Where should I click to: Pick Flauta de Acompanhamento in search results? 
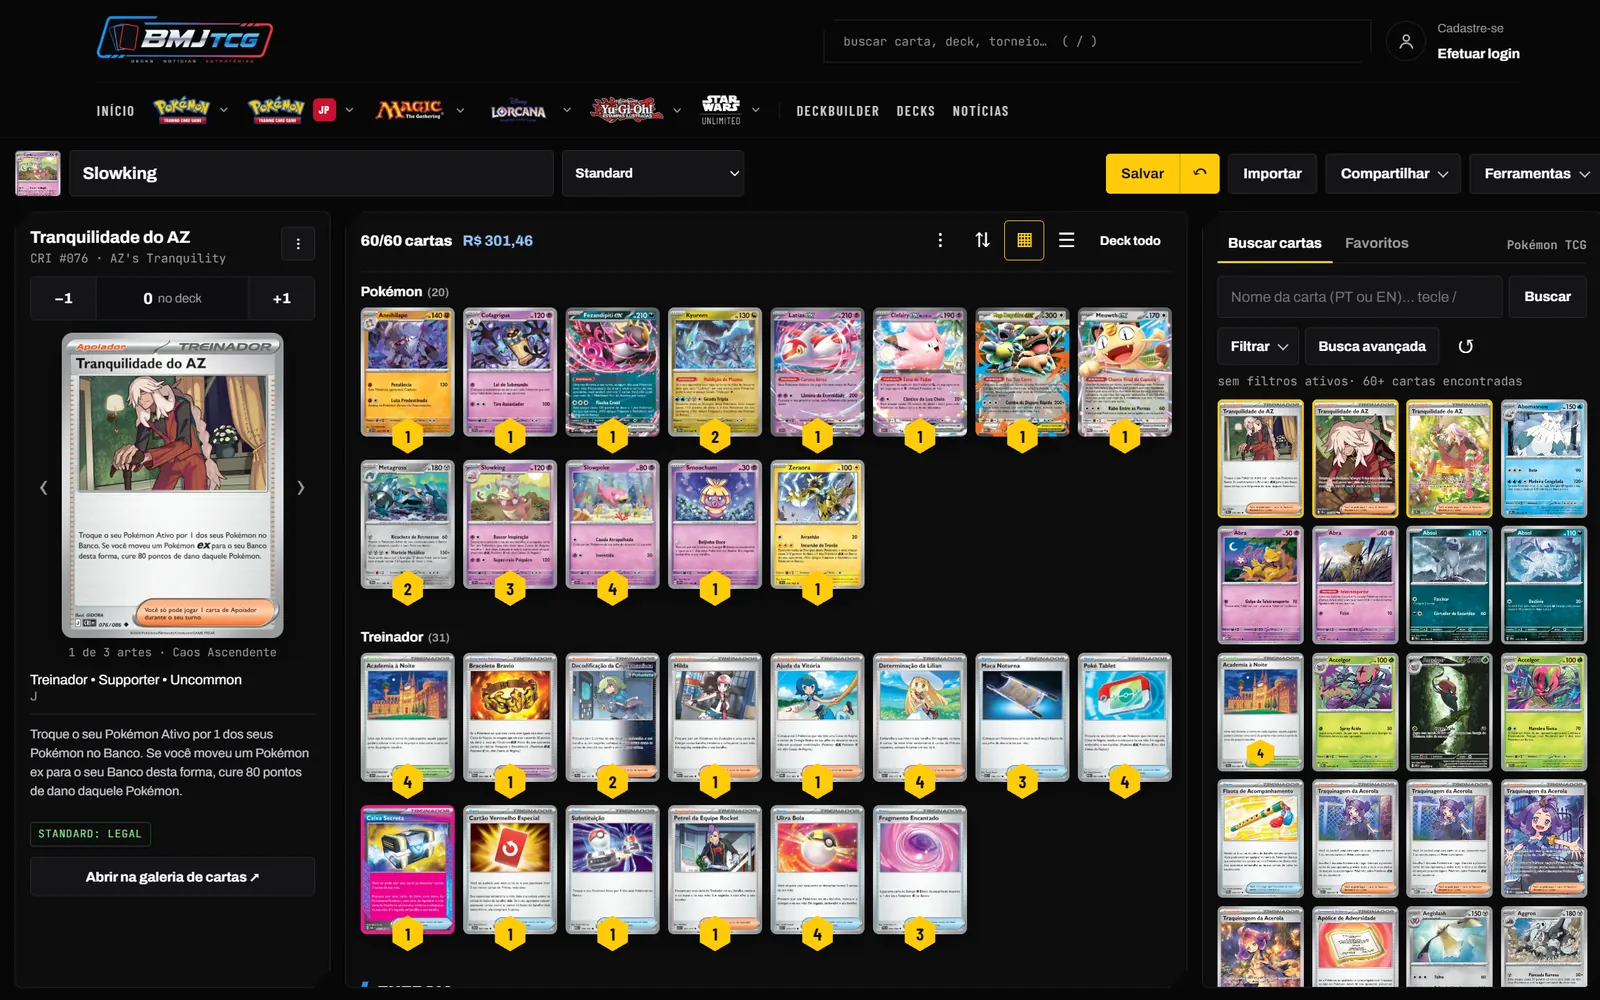(x=1260, y=839)
